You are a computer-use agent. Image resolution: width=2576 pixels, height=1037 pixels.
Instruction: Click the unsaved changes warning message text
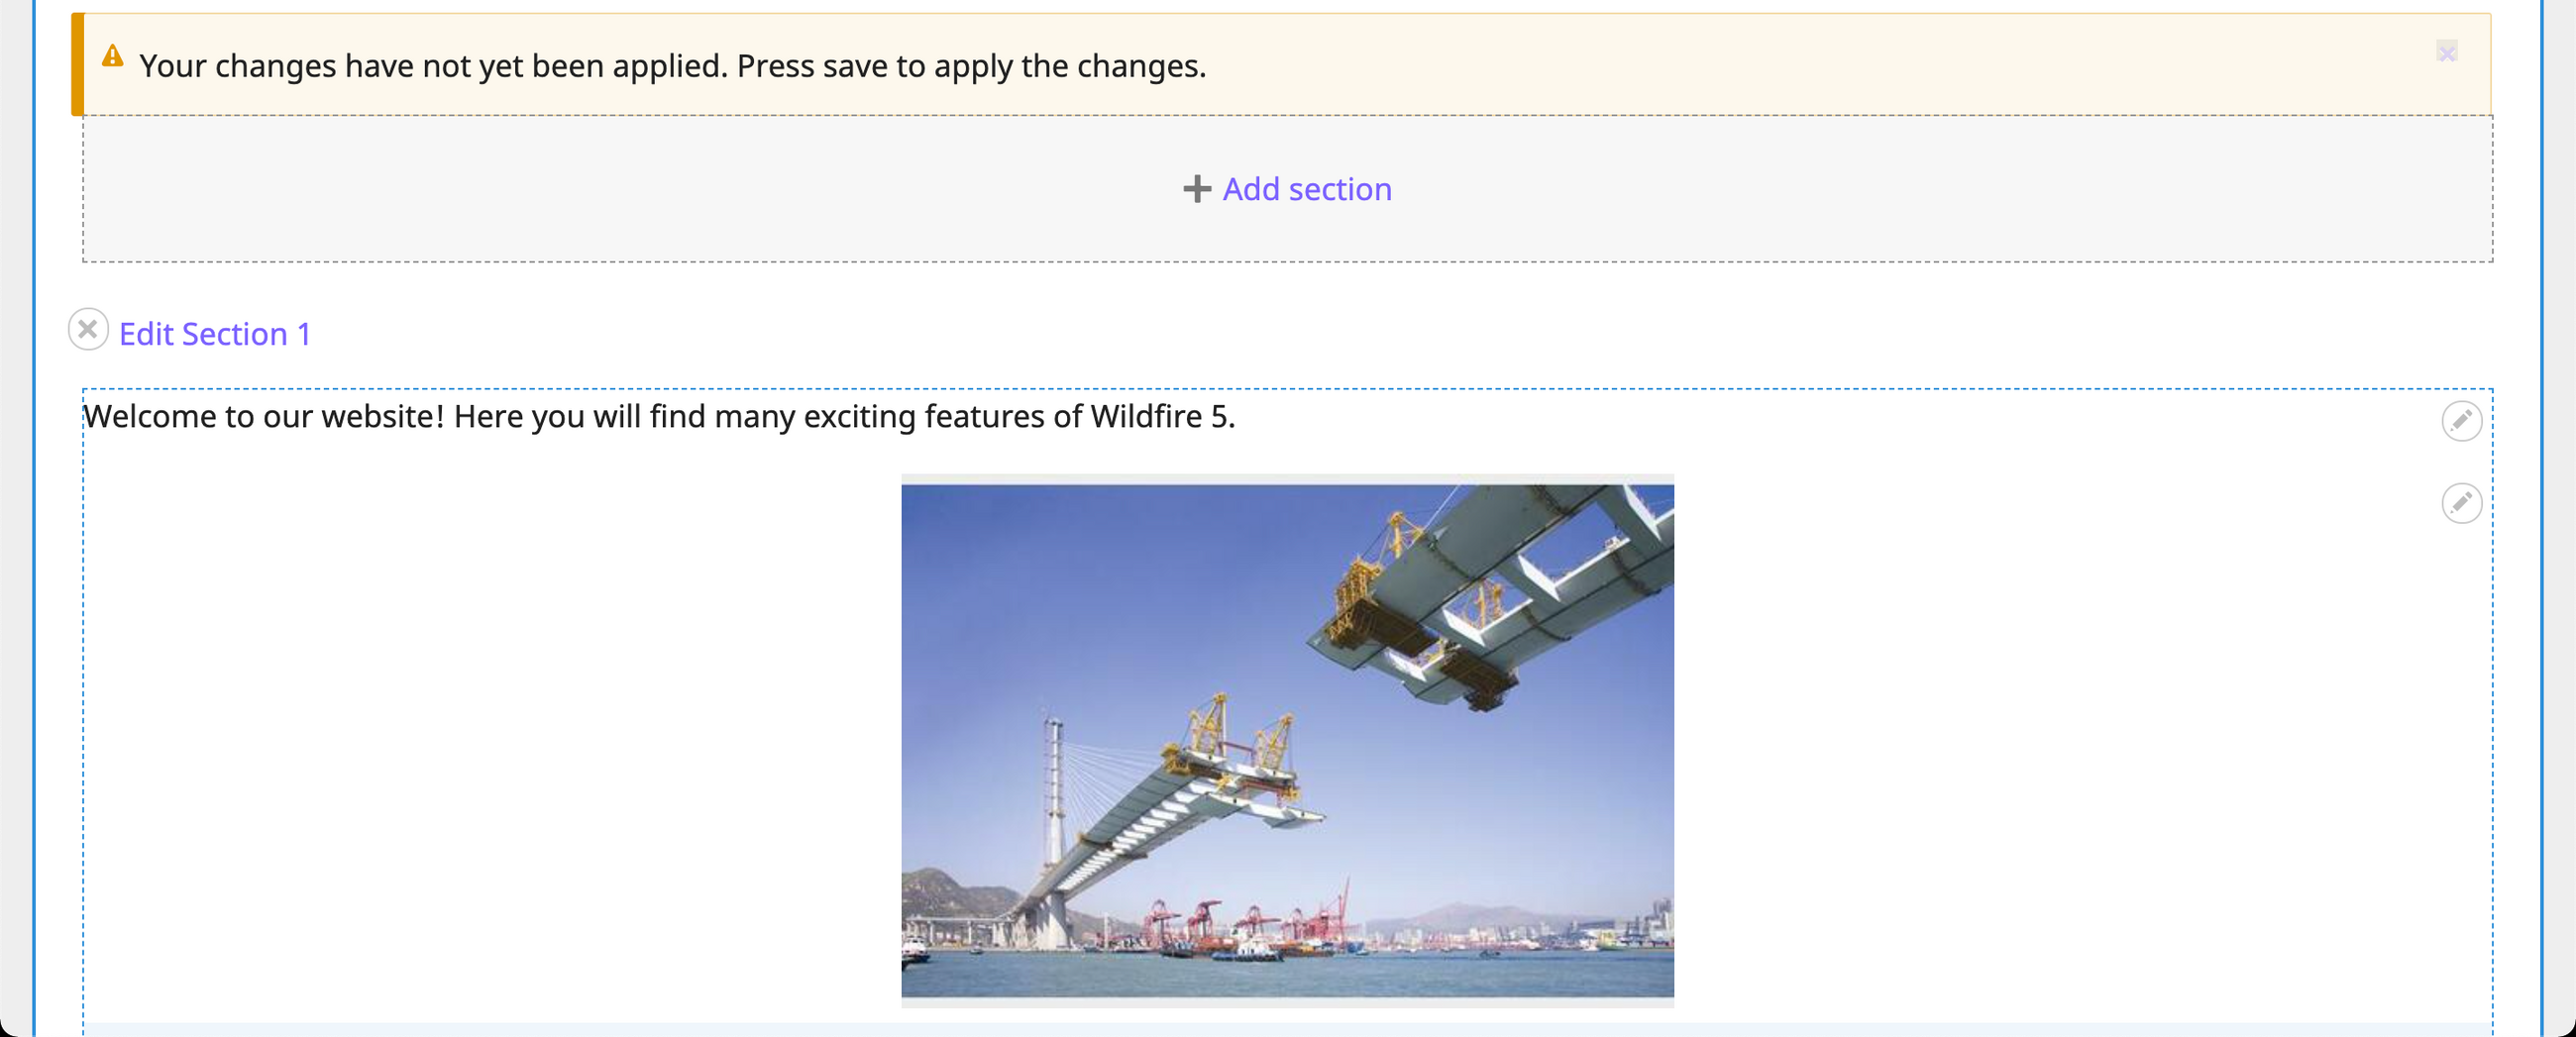(672, 66)
